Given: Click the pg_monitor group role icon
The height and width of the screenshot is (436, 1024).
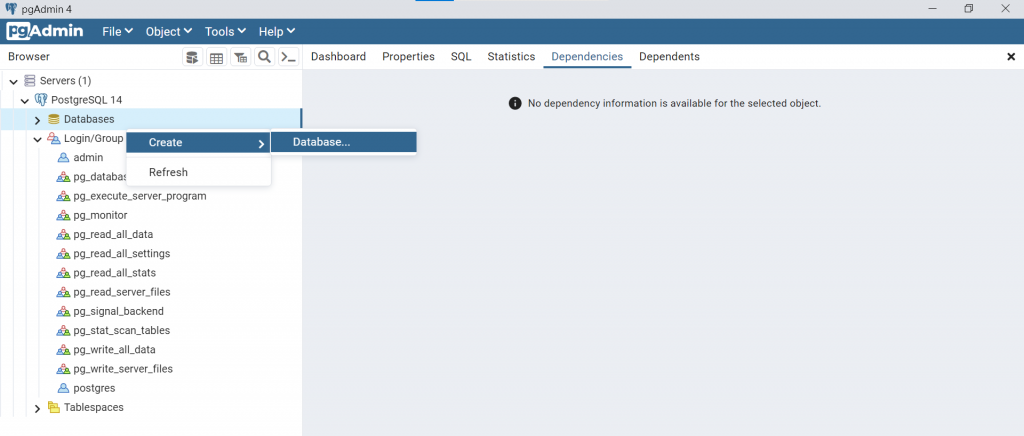Looking at the screenshot, I should 63,215.
